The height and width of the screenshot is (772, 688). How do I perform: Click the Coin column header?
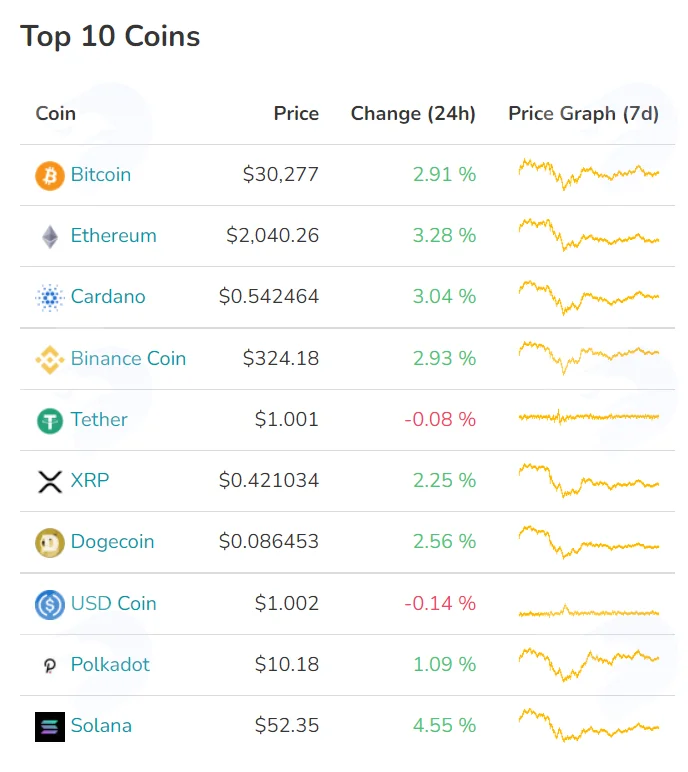tap(56, 113)
